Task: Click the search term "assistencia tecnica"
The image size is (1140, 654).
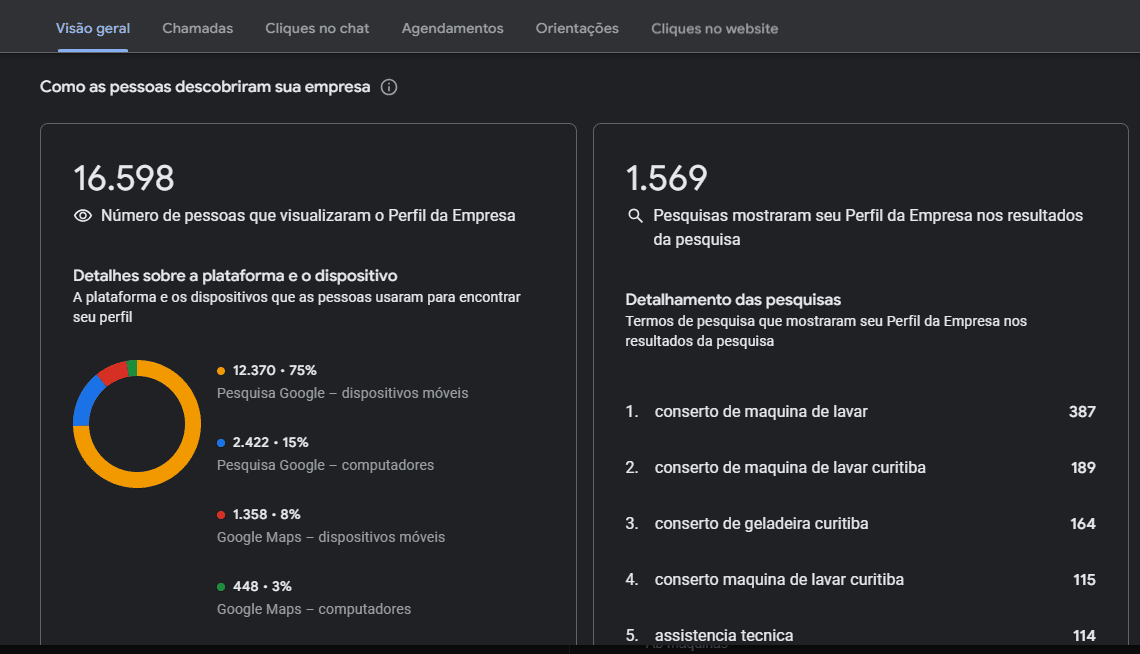Action: coord(723,635)
